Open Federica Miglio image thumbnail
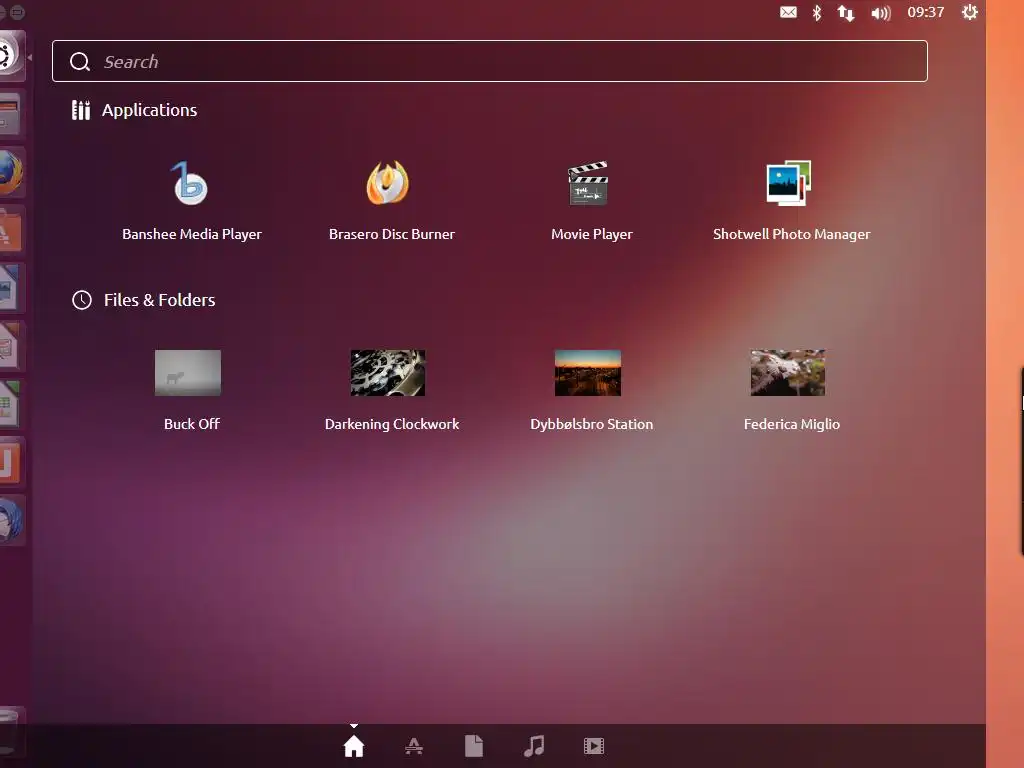Screen dimensions: 1024x768 coord(788,373)
